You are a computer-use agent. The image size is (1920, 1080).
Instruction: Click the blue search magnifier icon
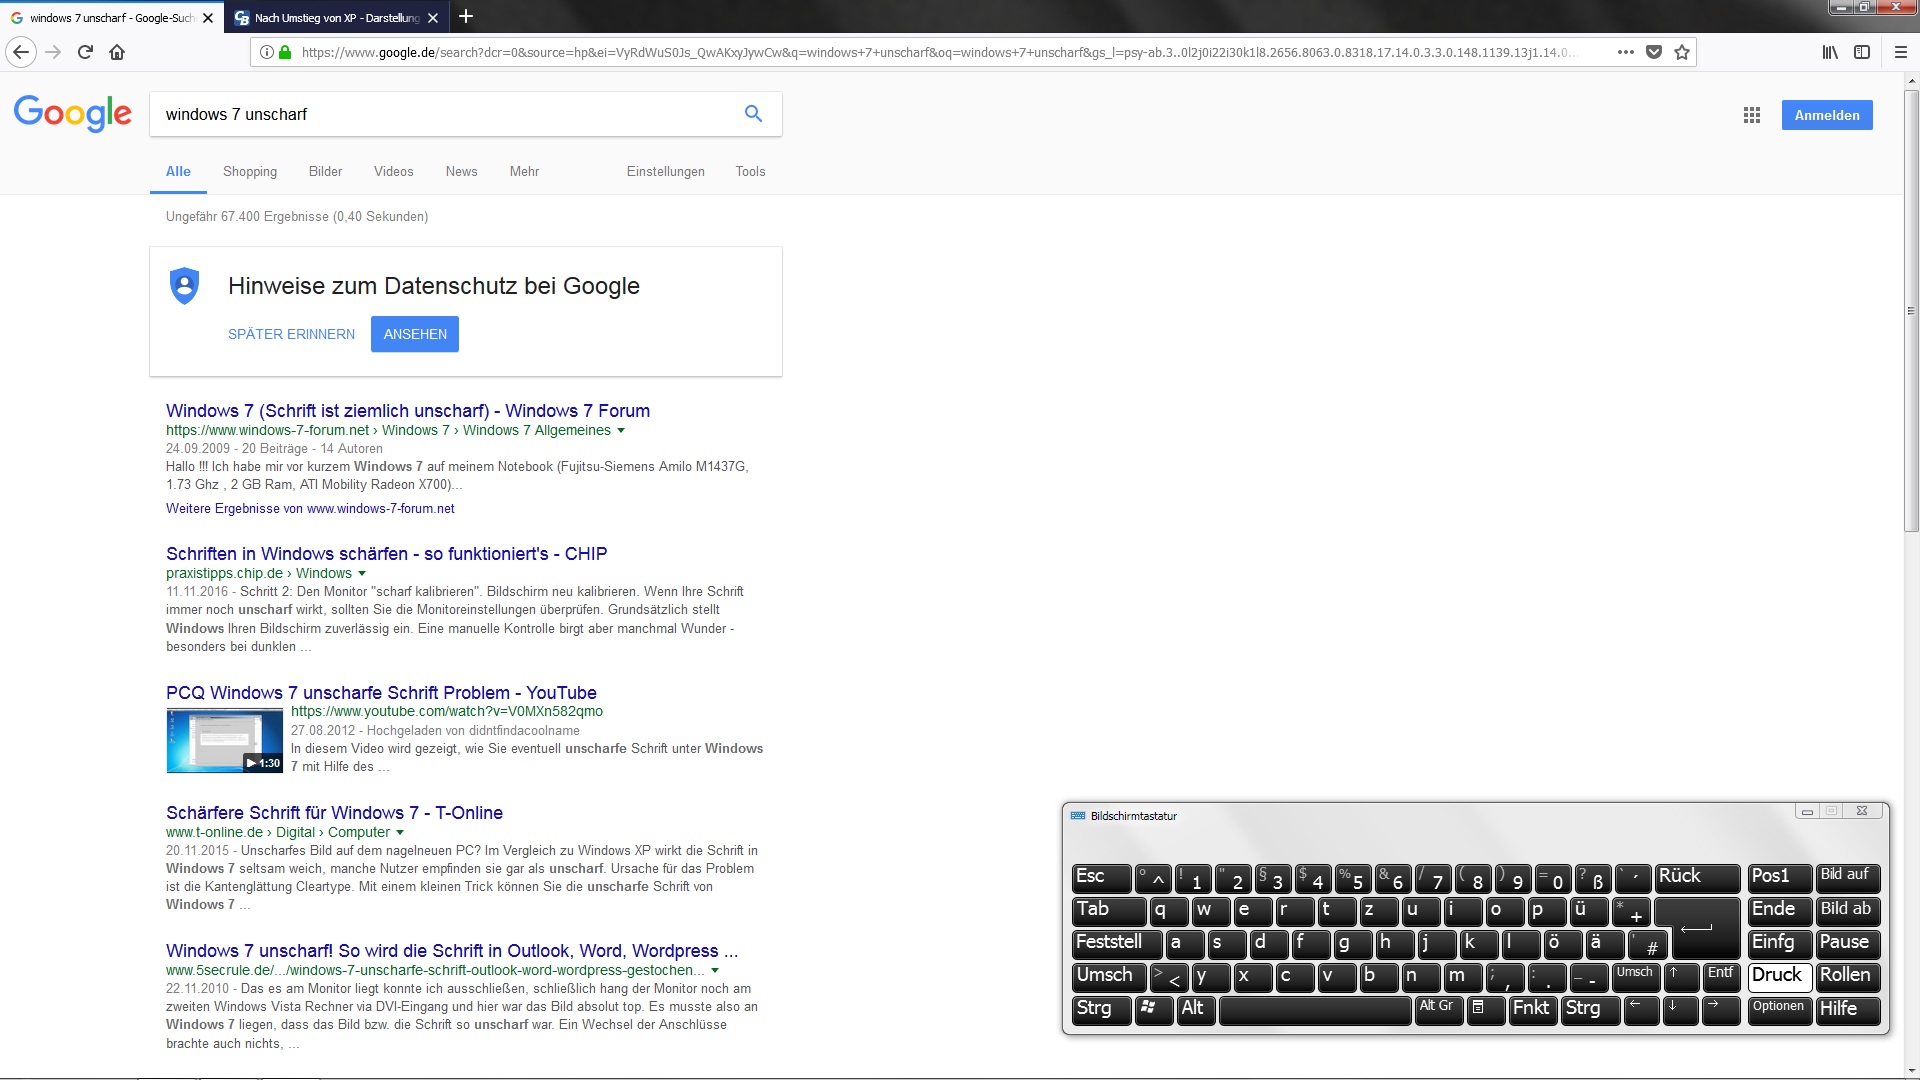pyautogui.click(x=753, y=114)
